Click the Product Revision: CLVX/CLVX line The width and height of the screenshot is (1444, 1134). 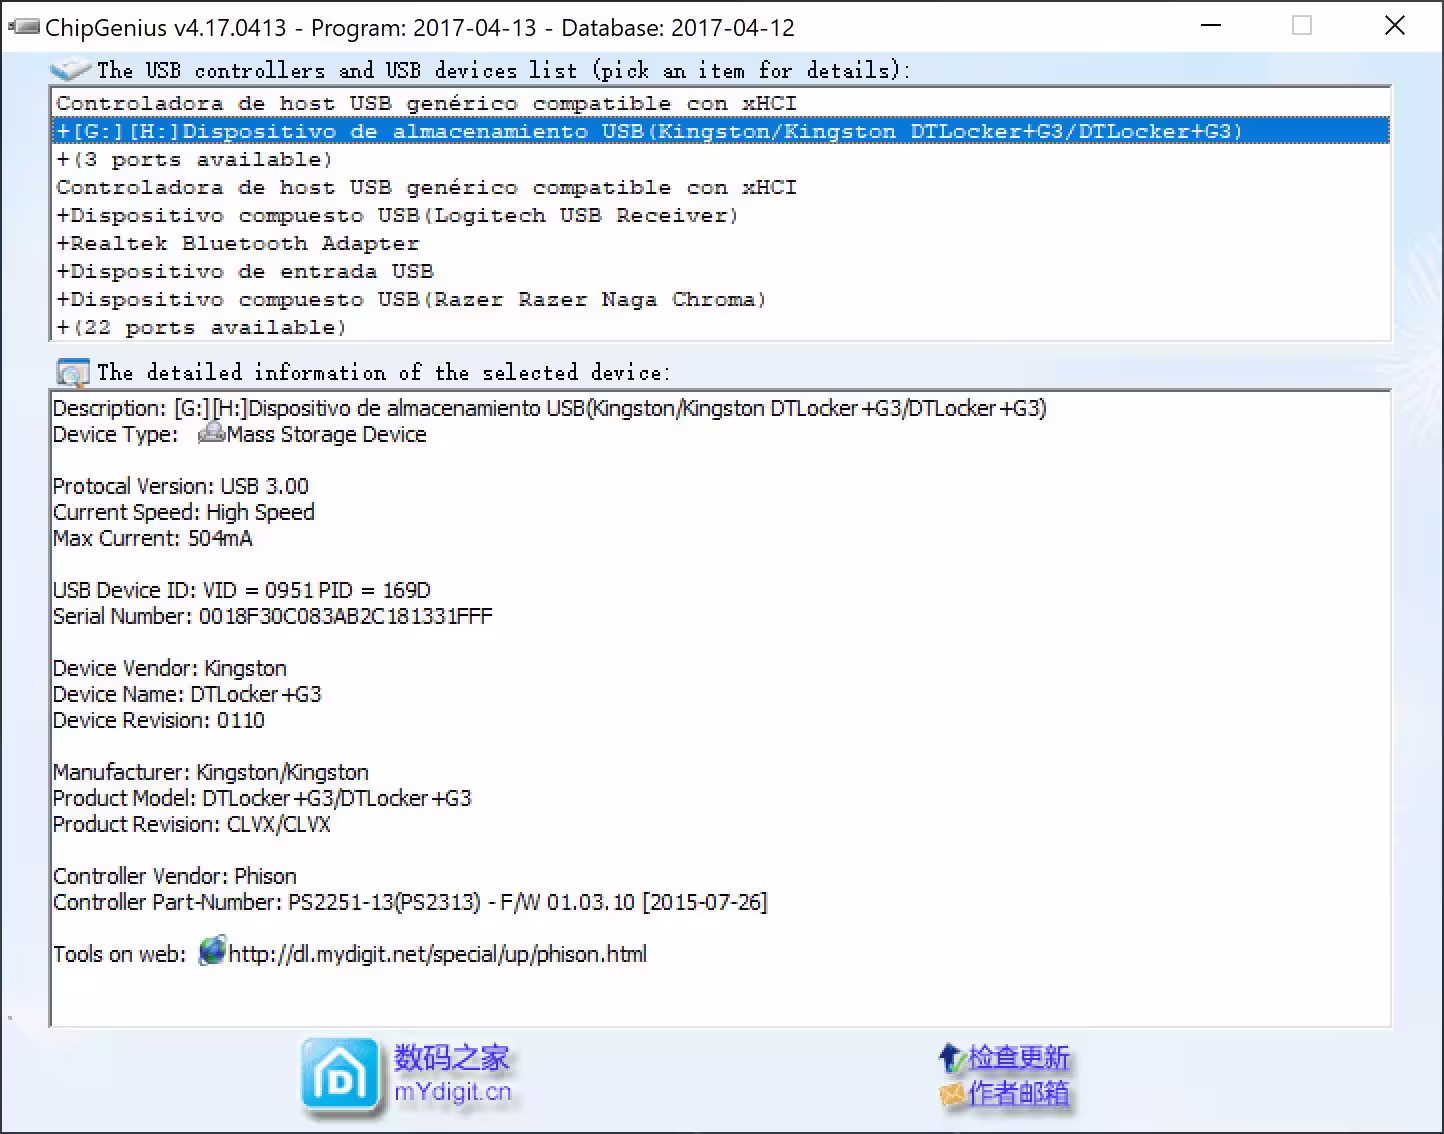[x=192, y=824]
